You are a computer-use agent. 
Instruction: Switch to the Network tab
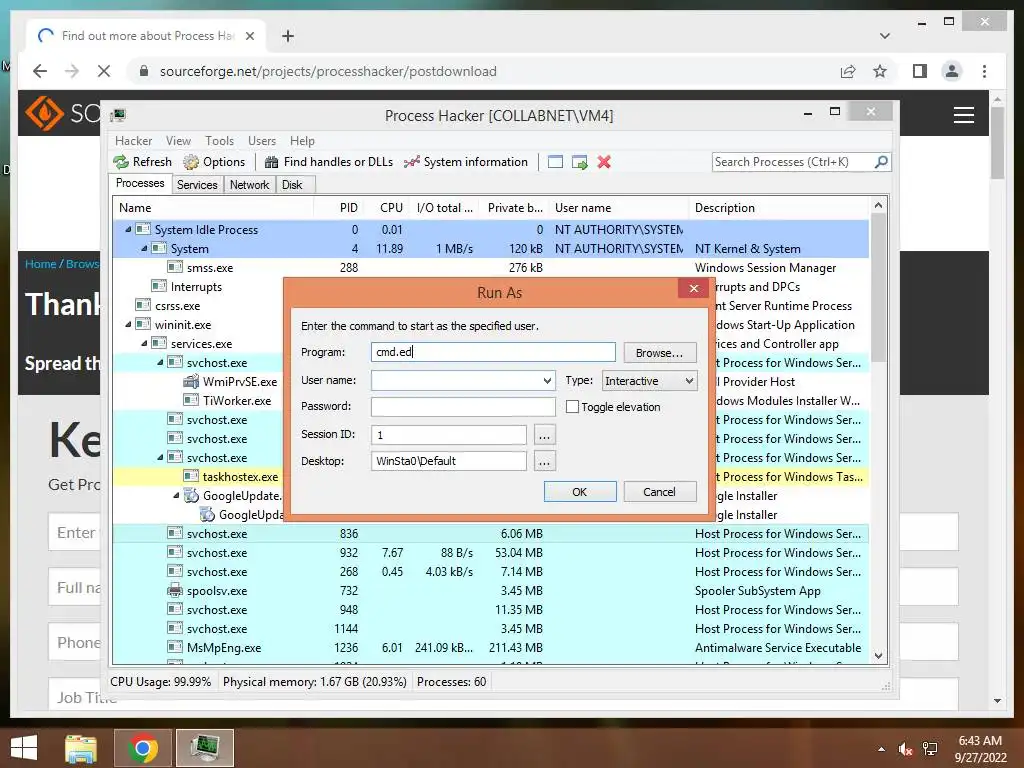click(249, 185)
